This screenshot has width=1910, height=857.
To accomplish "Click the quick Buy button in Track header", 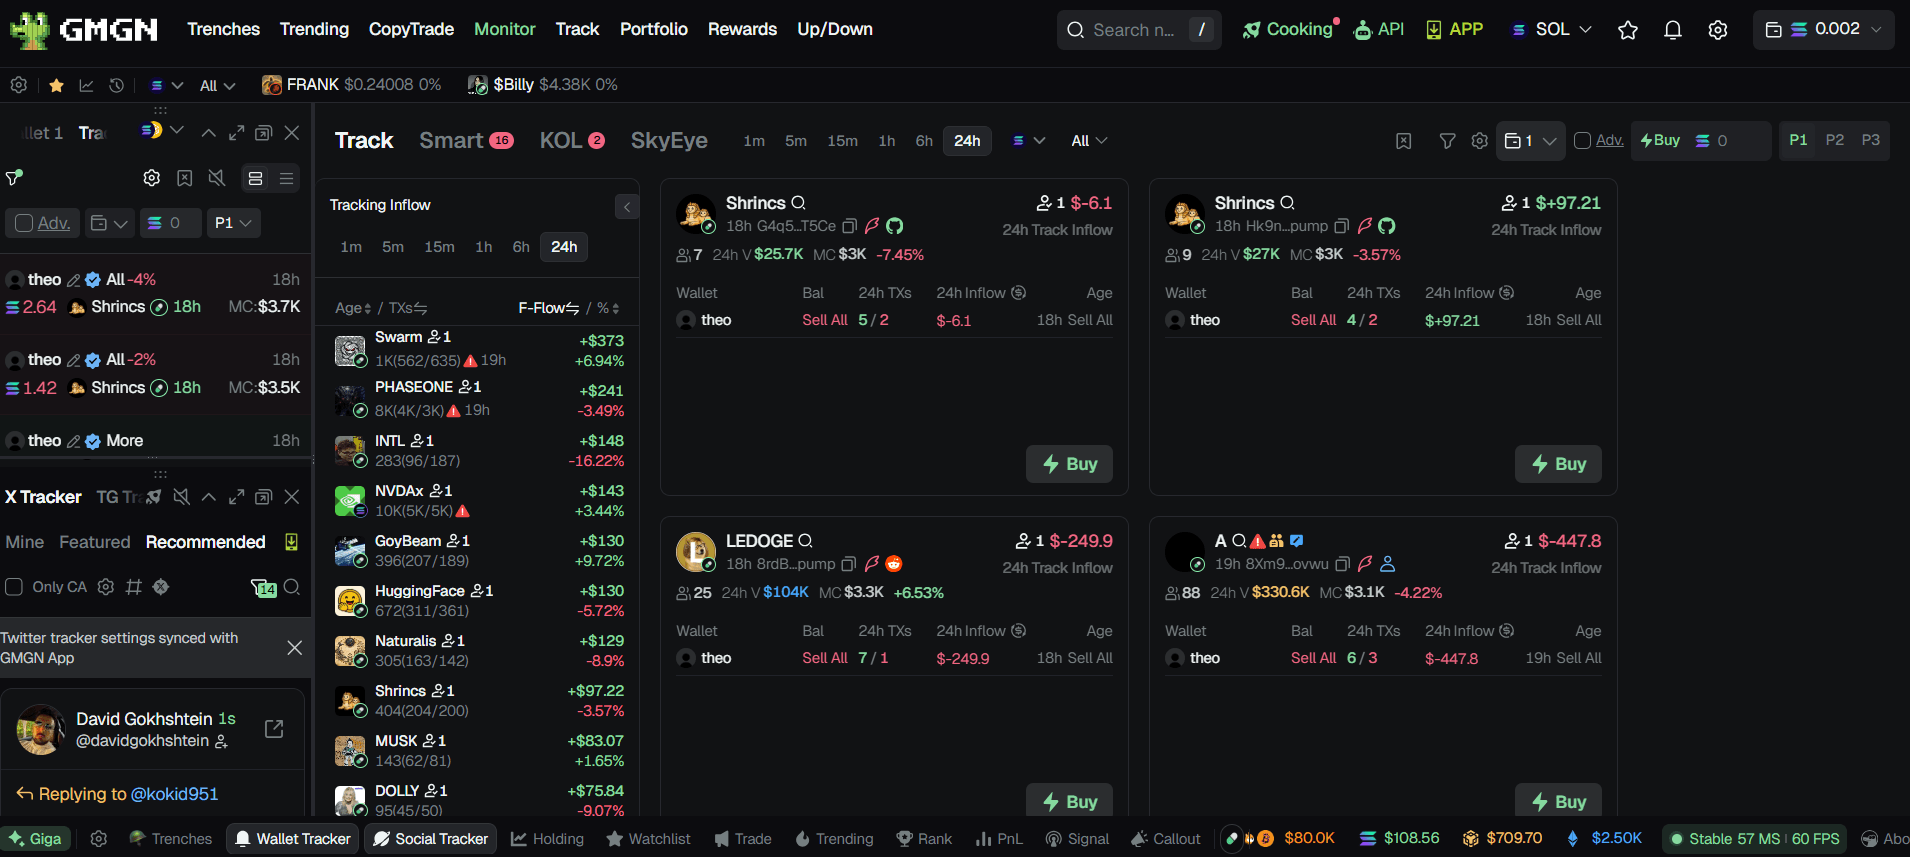I will pyautogui.click(x=1660, y=141).
